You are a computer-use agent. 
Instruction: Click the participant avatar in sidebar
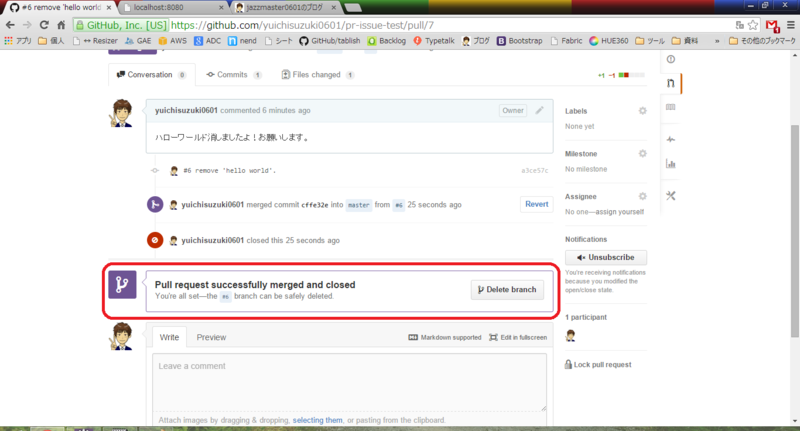pos(570,336)
